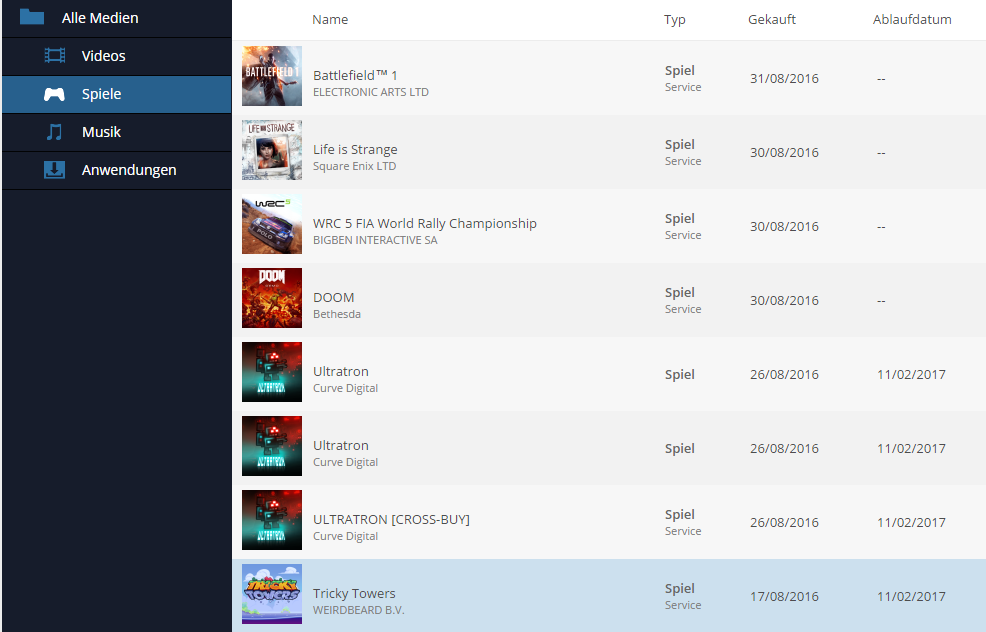The height and width of the screenshot is (632, 986).
Task: Open the Life is Strange cover thumbnail
Action: click(x=272, y=150)
